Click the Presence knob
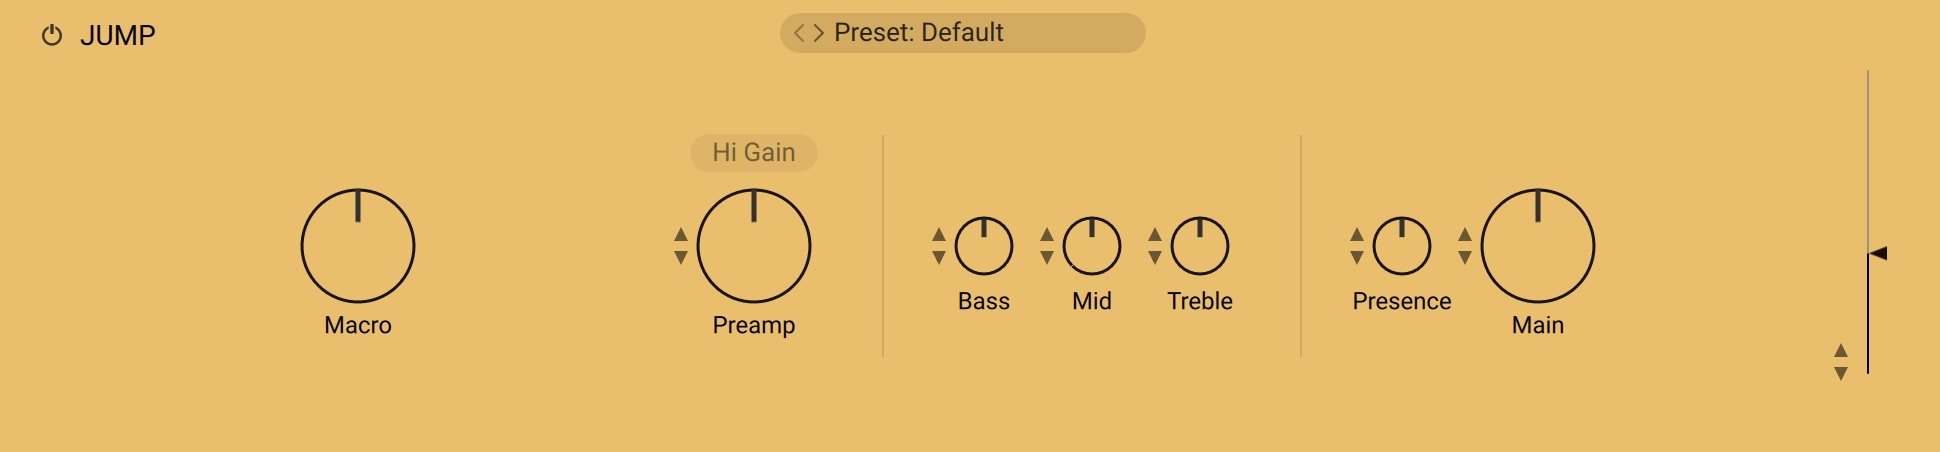The width and height of the screenshot is (1940, 452). click(x=1402, y=246)
